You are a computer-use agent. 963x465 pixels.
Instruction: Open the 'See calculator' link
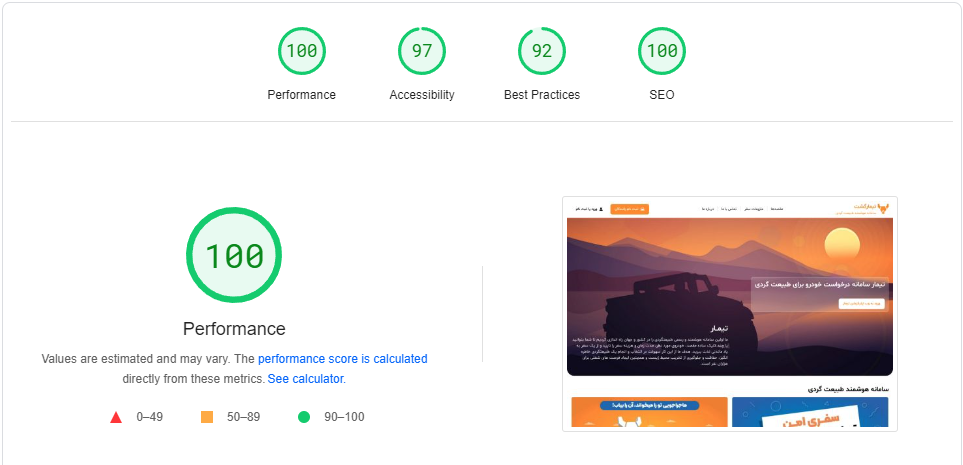coord(304,379)
